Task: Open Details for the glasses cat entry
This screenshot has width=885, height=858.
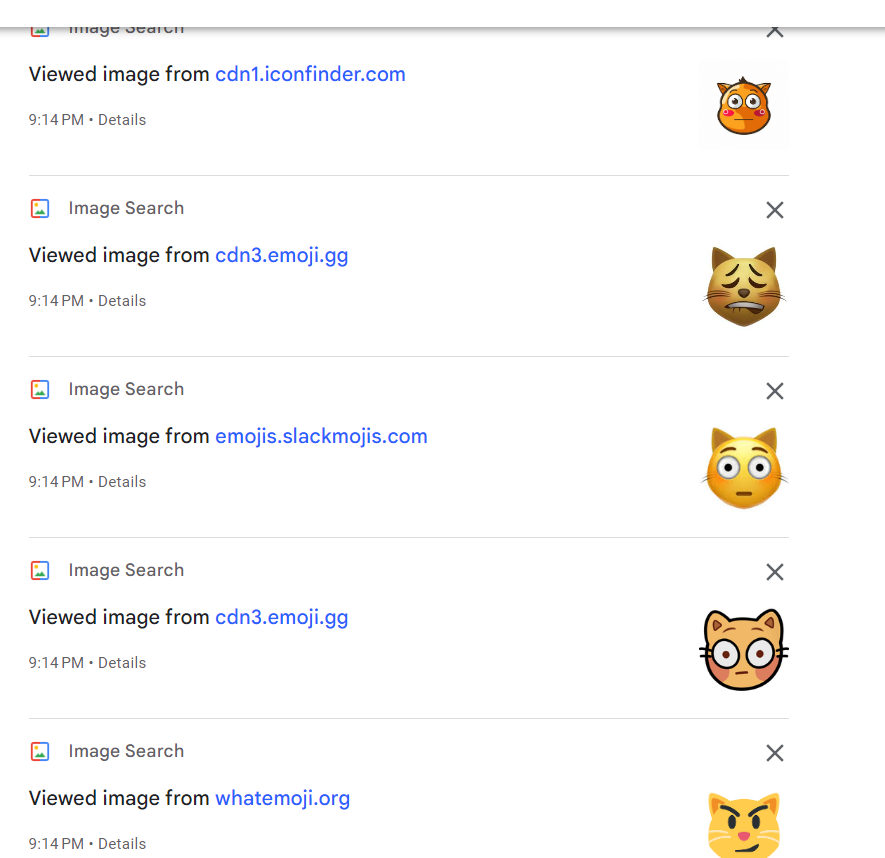Action: tap(122, 662)
